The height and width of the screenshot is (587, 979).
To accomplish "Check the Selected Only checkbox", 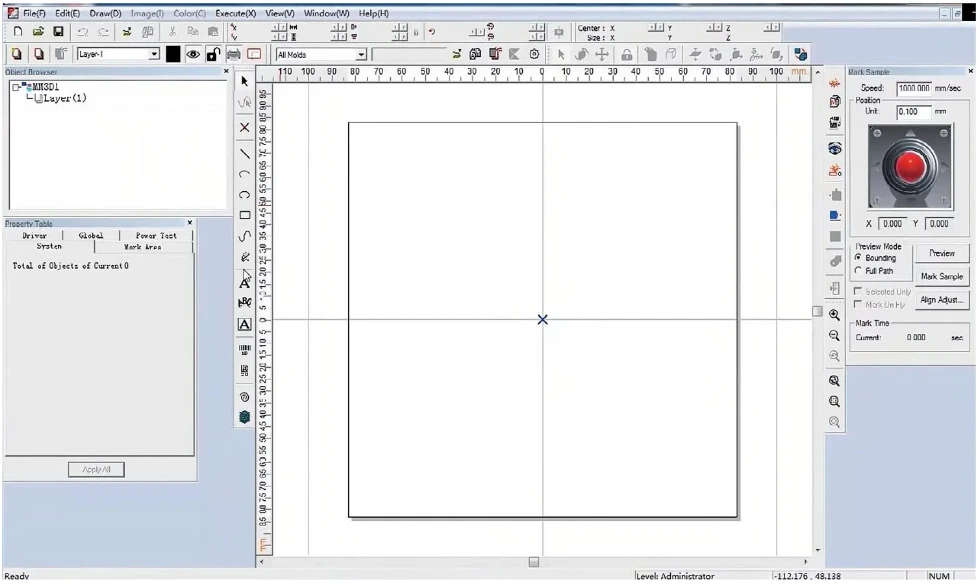I will pos(858,291).
